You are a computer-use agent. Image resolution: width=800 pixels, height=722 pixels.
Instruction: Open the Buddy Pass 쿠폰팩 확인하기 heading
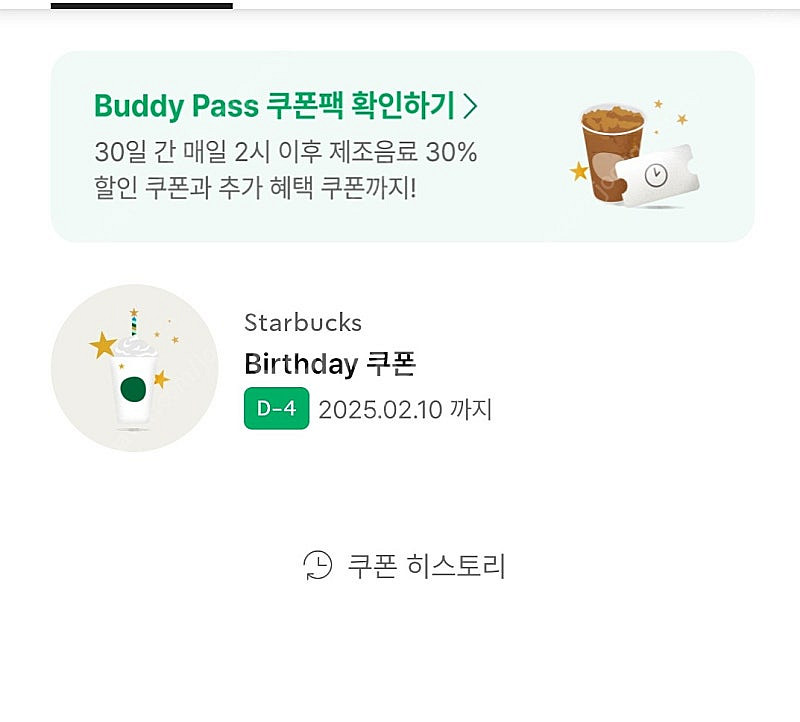pyautogui.click(x=274, y=105)
